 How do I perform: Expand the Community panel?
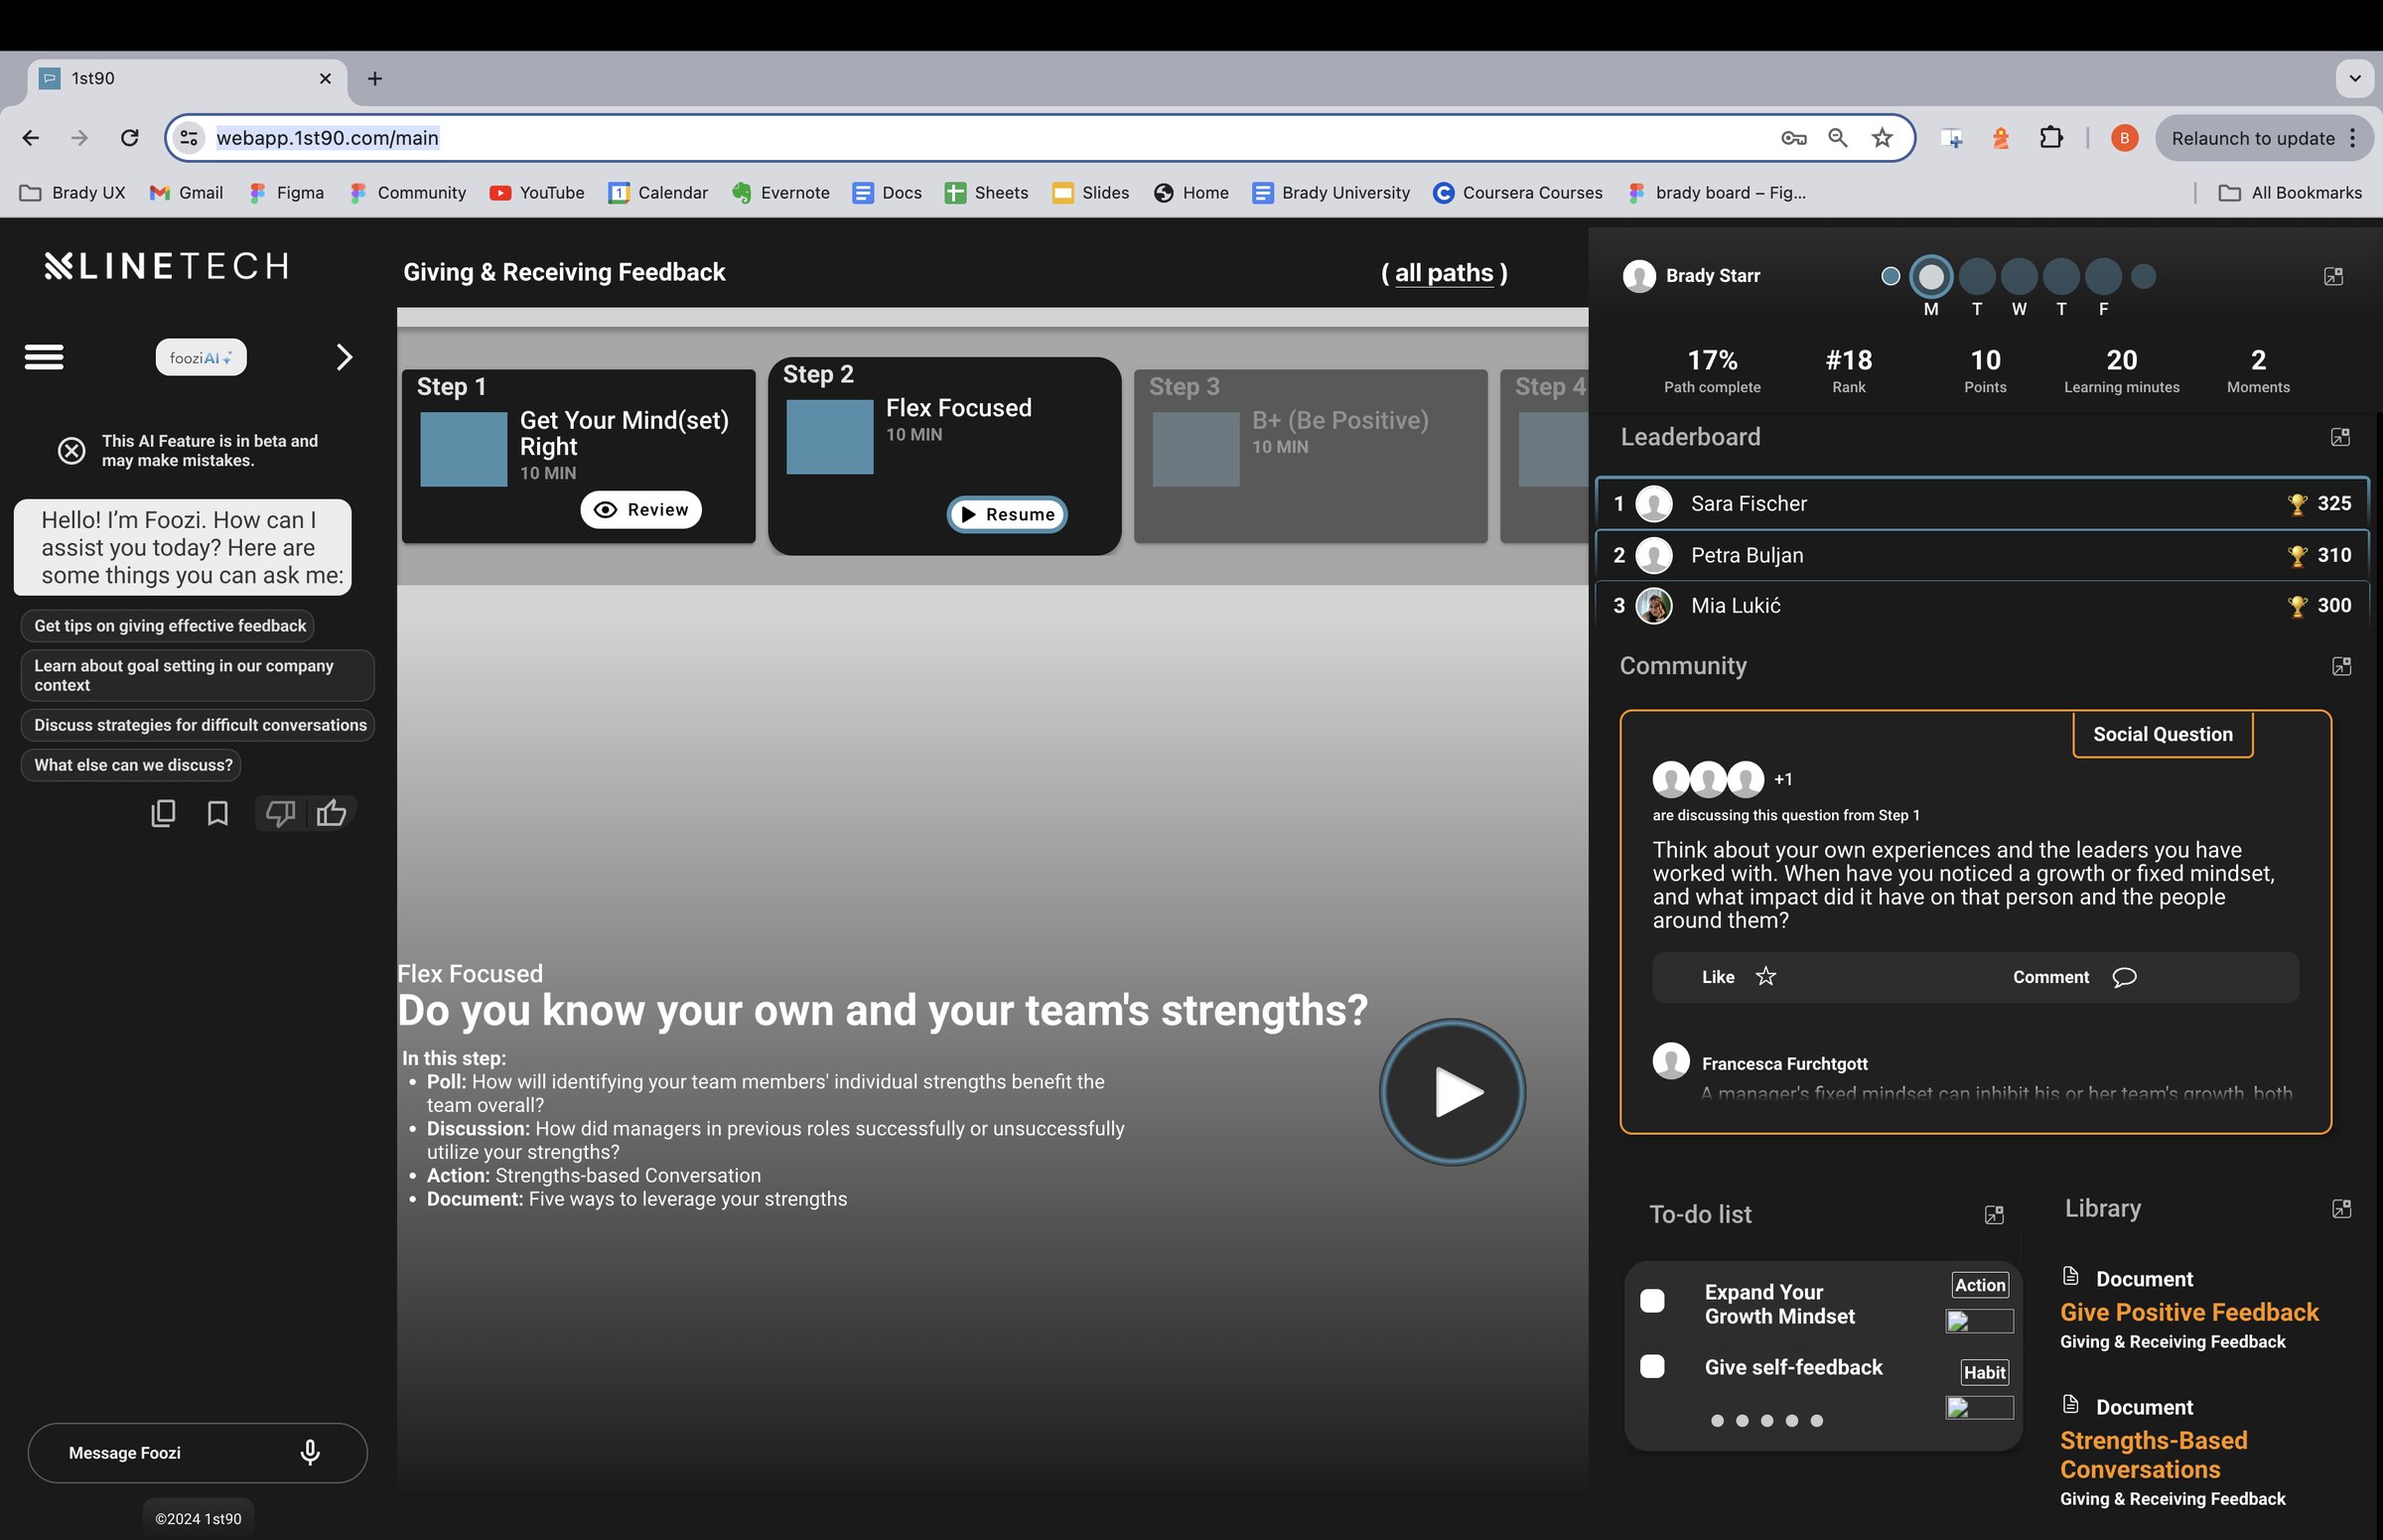[2341, 666]
